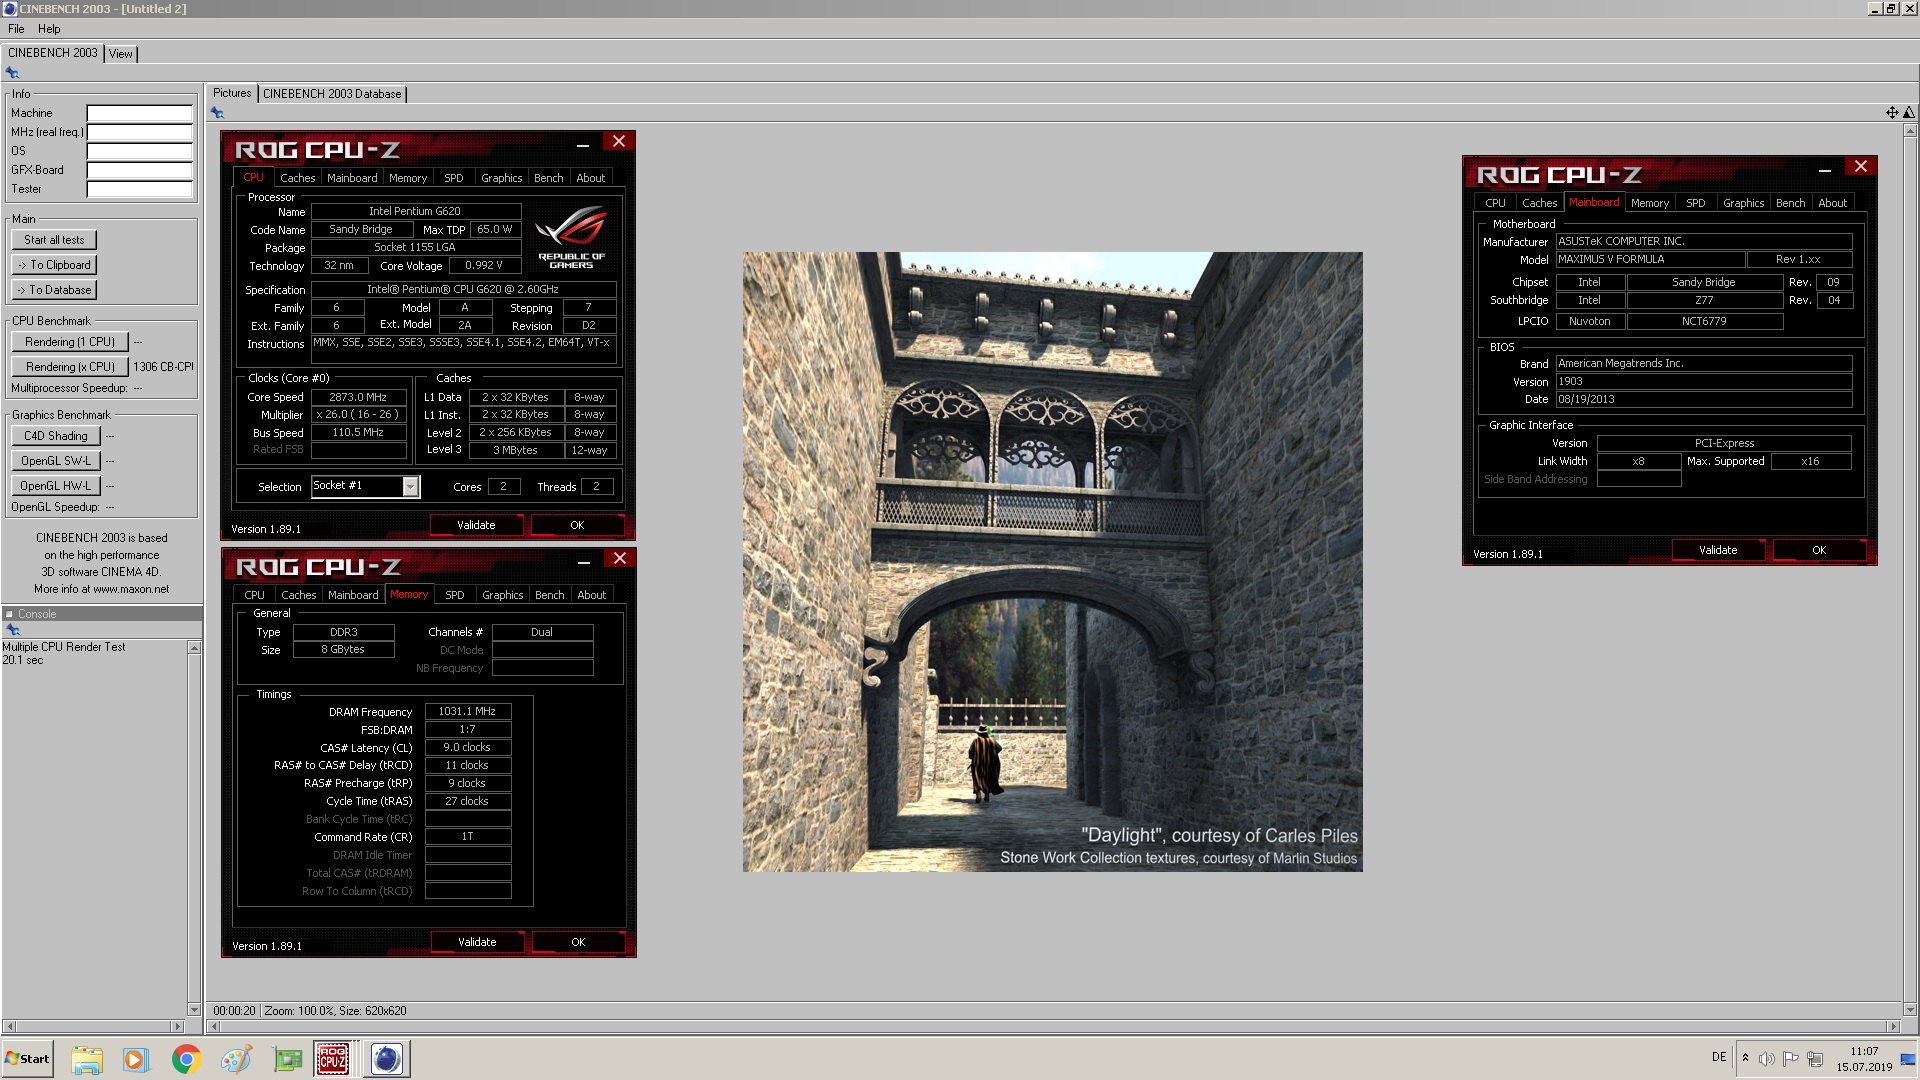Click console scrollbar down arrow

194,1009
